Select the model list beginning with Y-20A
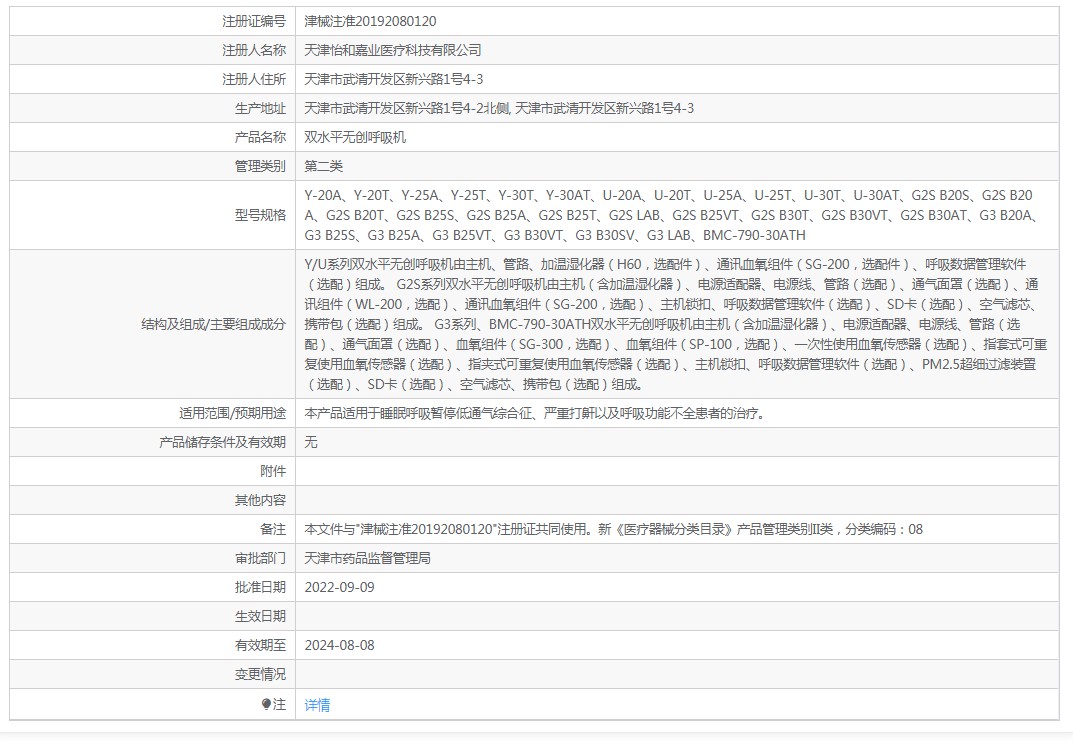Viewport: 1073px width, 743px height. tap(671, 215)
